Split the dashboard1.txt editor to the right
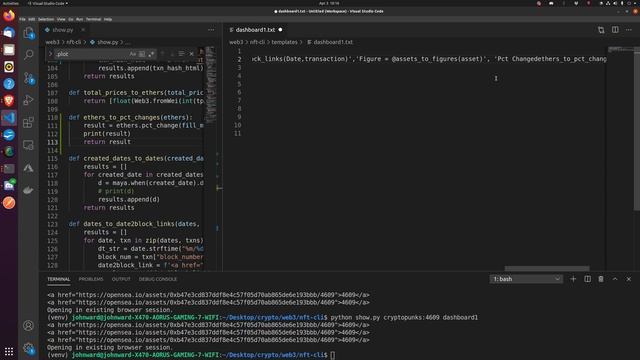 pyautogui.click(x=615, y=30)
